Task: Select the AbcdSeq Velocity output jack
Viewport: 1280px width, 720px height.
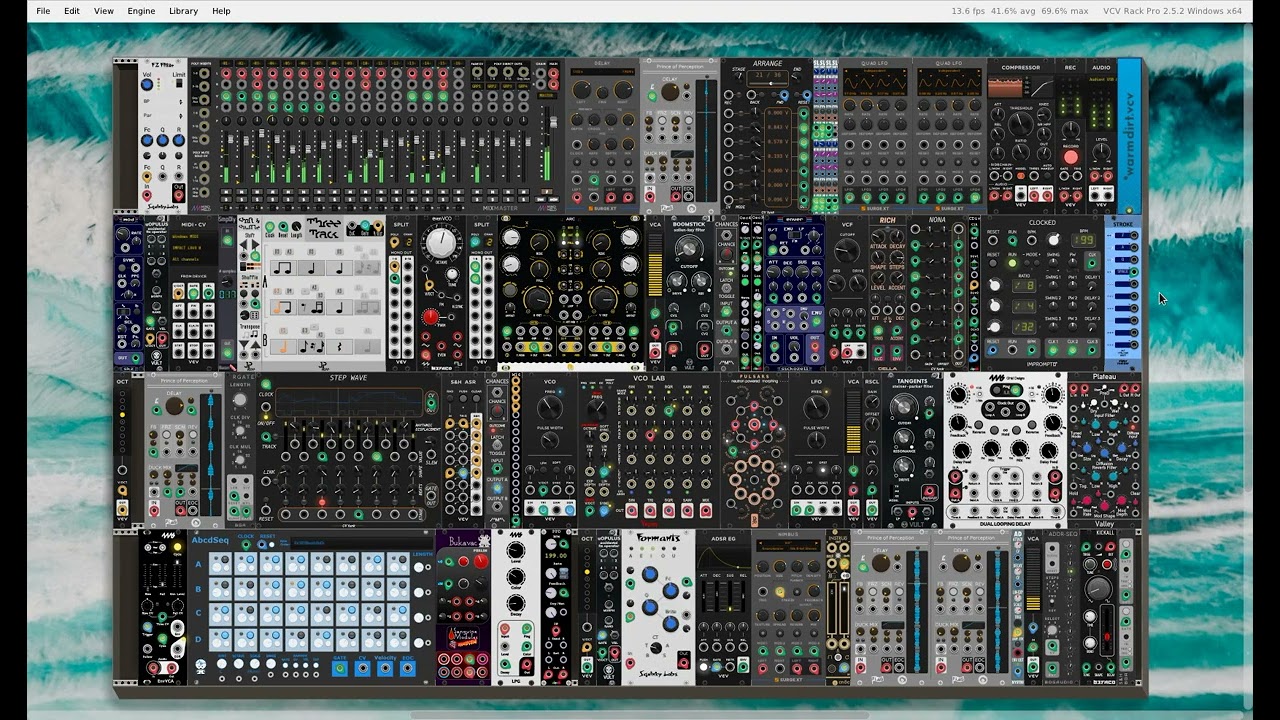Action: click(385, 669)
